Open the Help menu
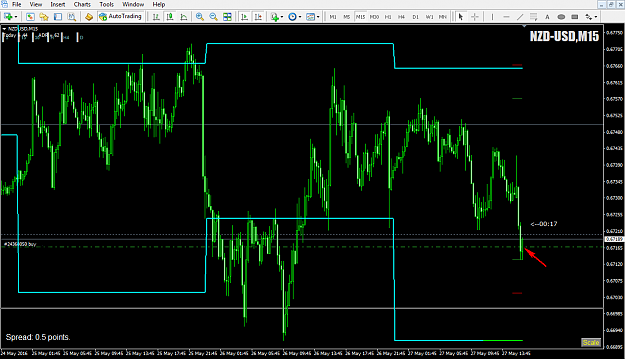 click(159, 4)
